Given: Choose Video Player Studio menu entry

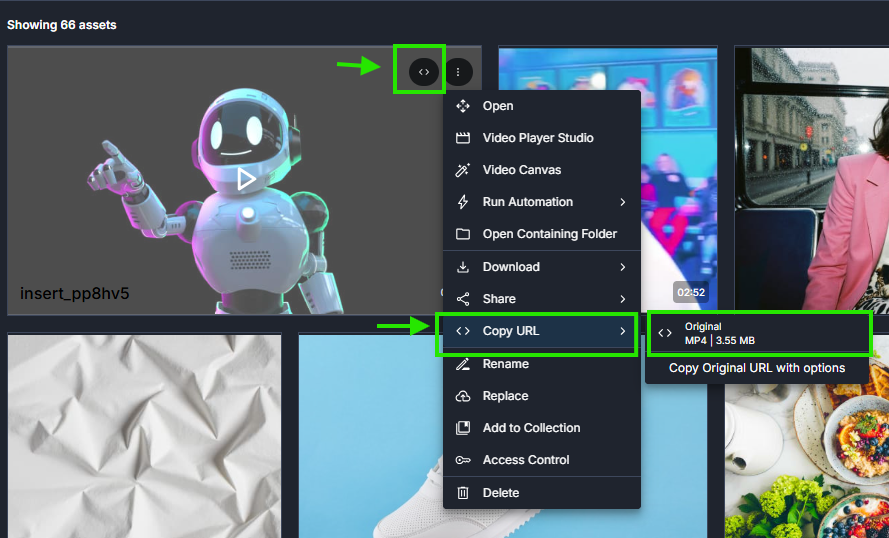Looking at the screenshot, I should pyautogui.click(x=541, y=138).
